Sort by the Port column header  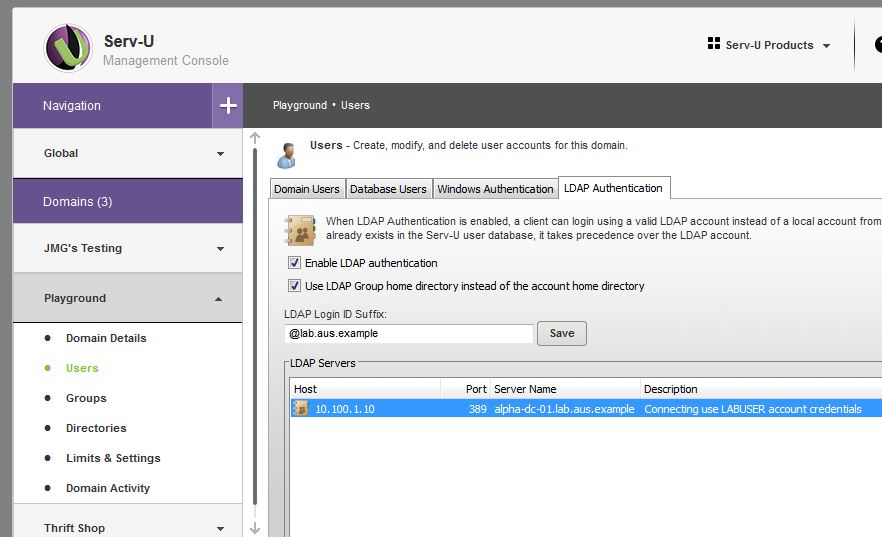pyautogui.click(x=466, y=389)
